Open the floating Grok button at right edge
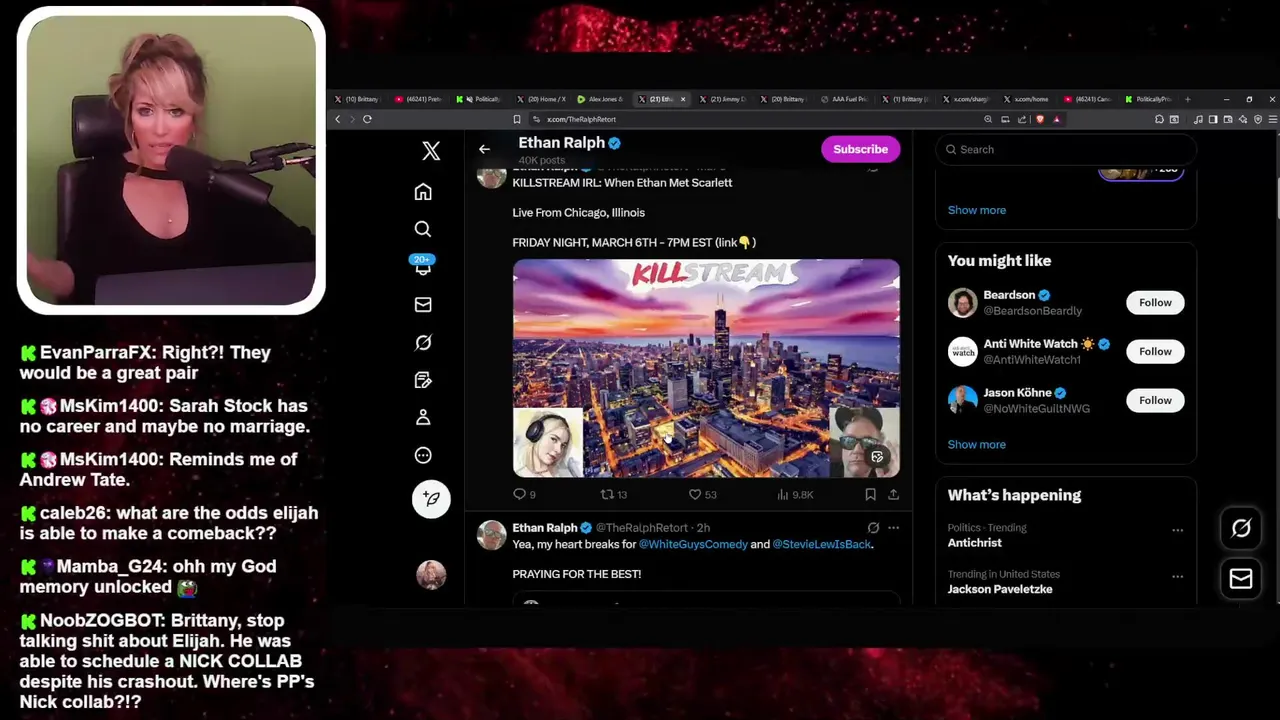 pyautogui.click(x=1241, y=528)
